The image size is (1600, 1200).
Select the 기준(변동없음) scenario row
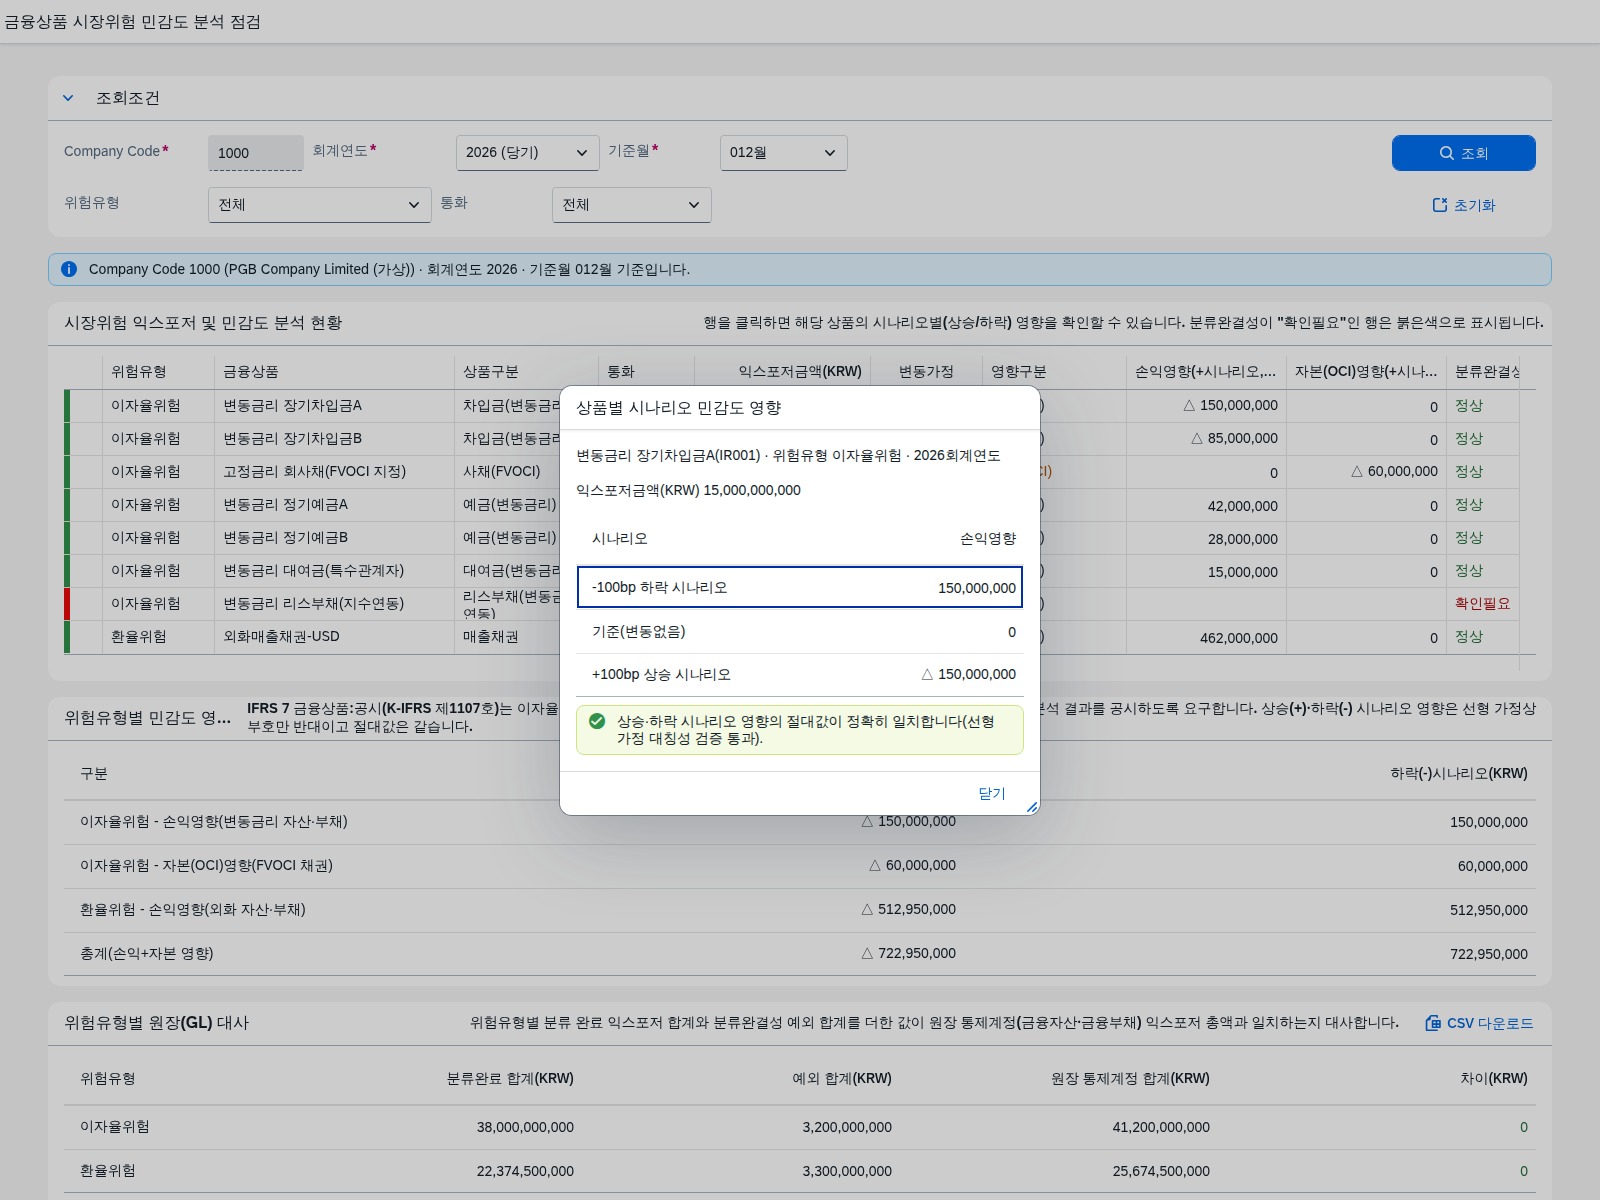800,631
